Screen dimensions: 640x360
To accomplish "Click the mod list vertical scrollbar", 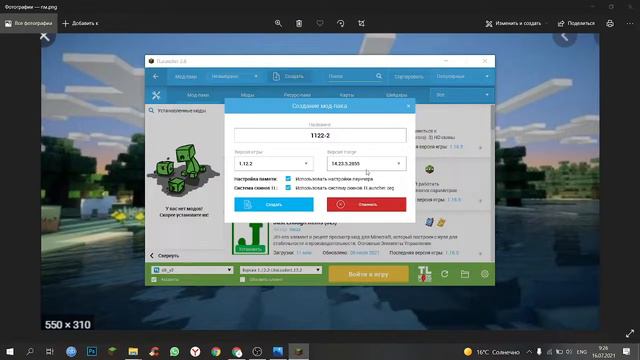I will [493, 118].
